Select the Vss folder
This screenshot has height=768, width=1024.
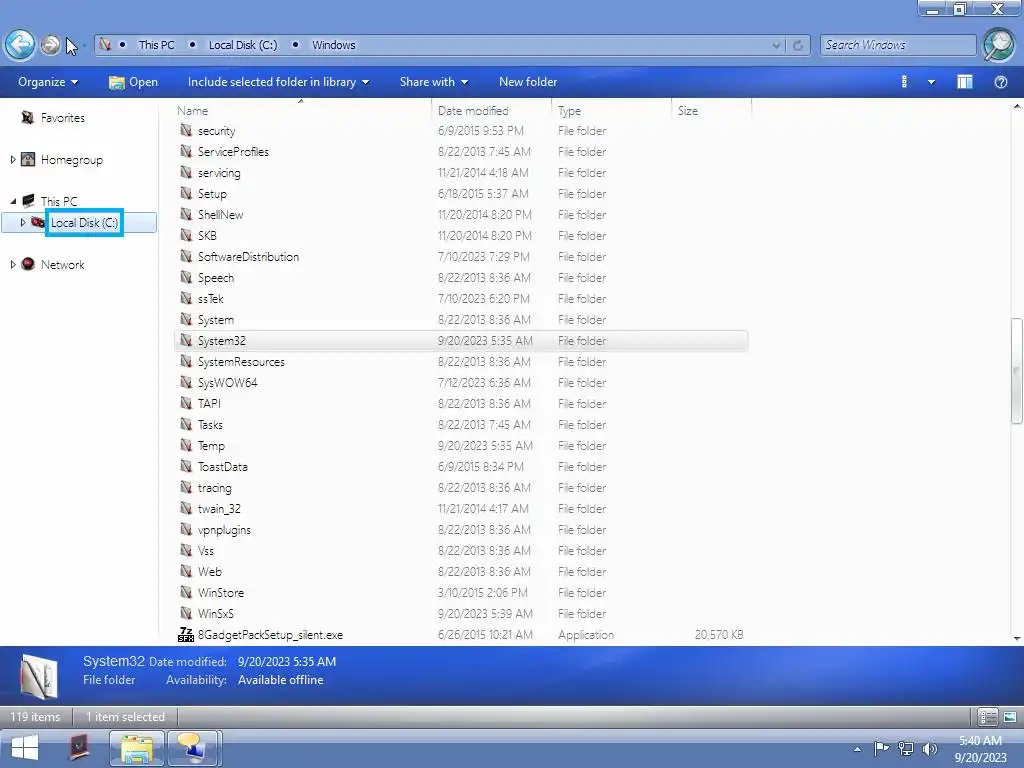[206, 551]
